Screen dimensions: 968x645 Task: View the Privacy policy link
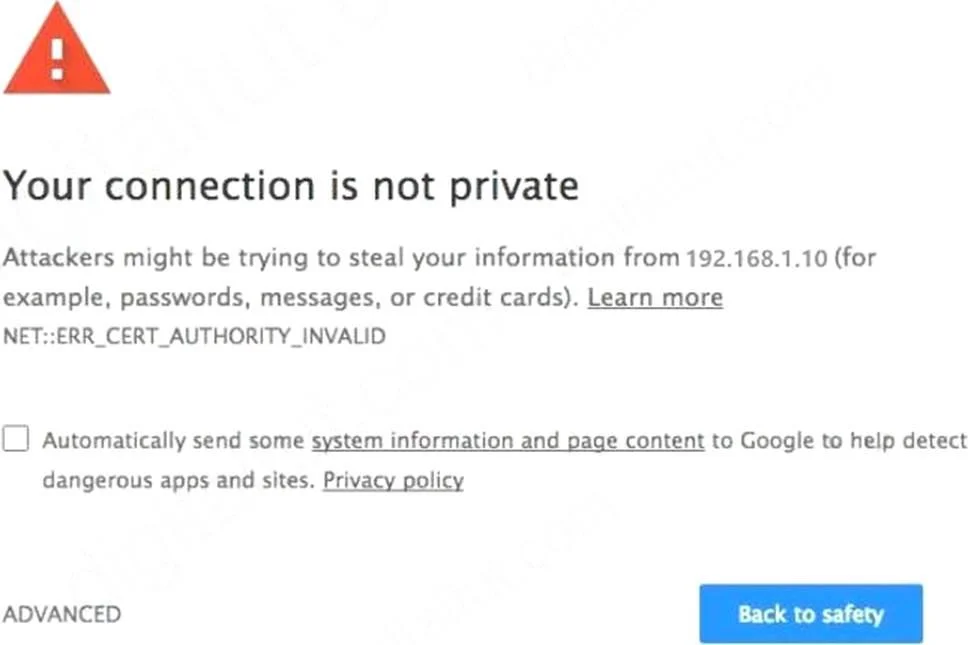point(393,480)
